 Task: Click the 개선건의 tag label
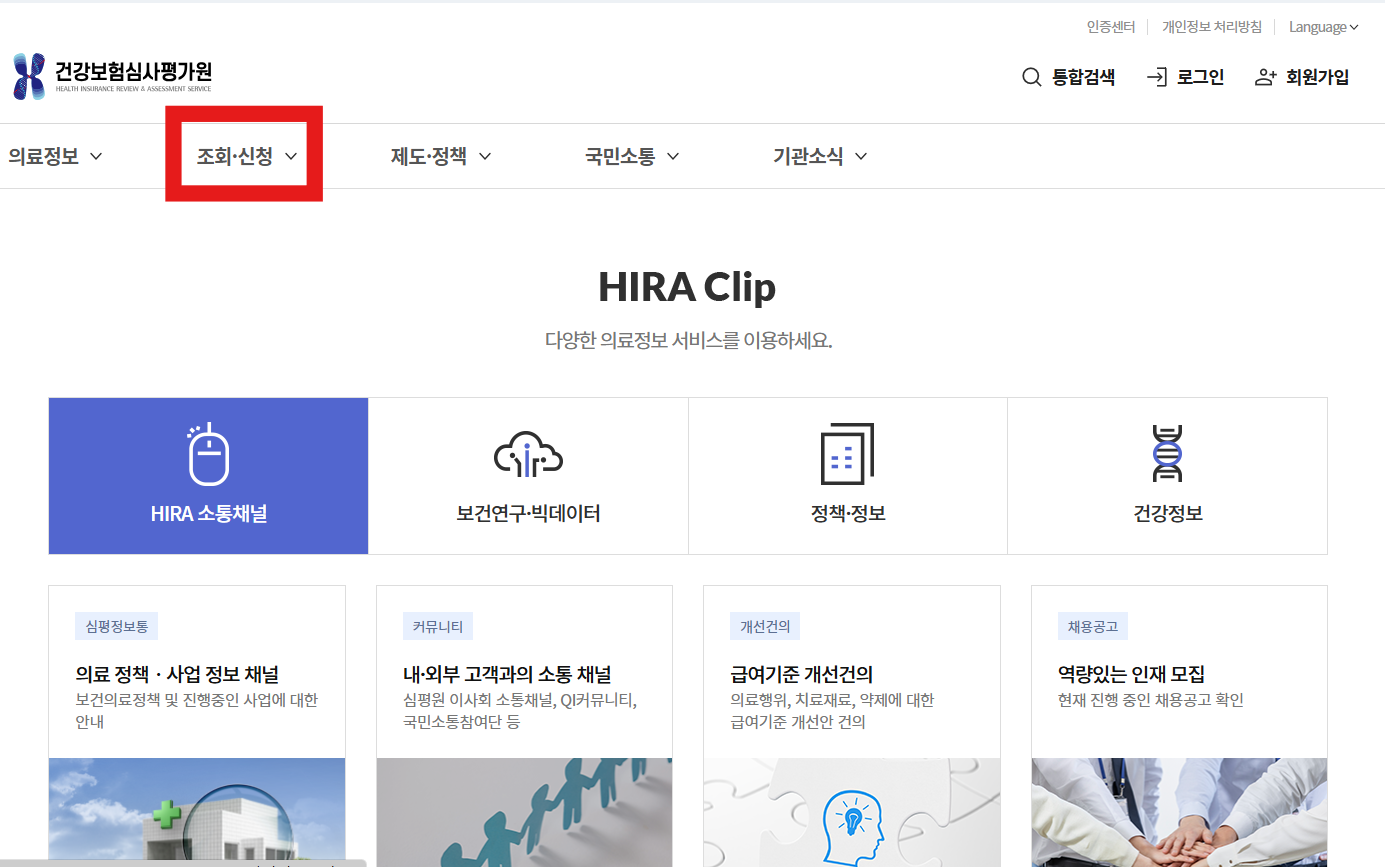[765, 627]
